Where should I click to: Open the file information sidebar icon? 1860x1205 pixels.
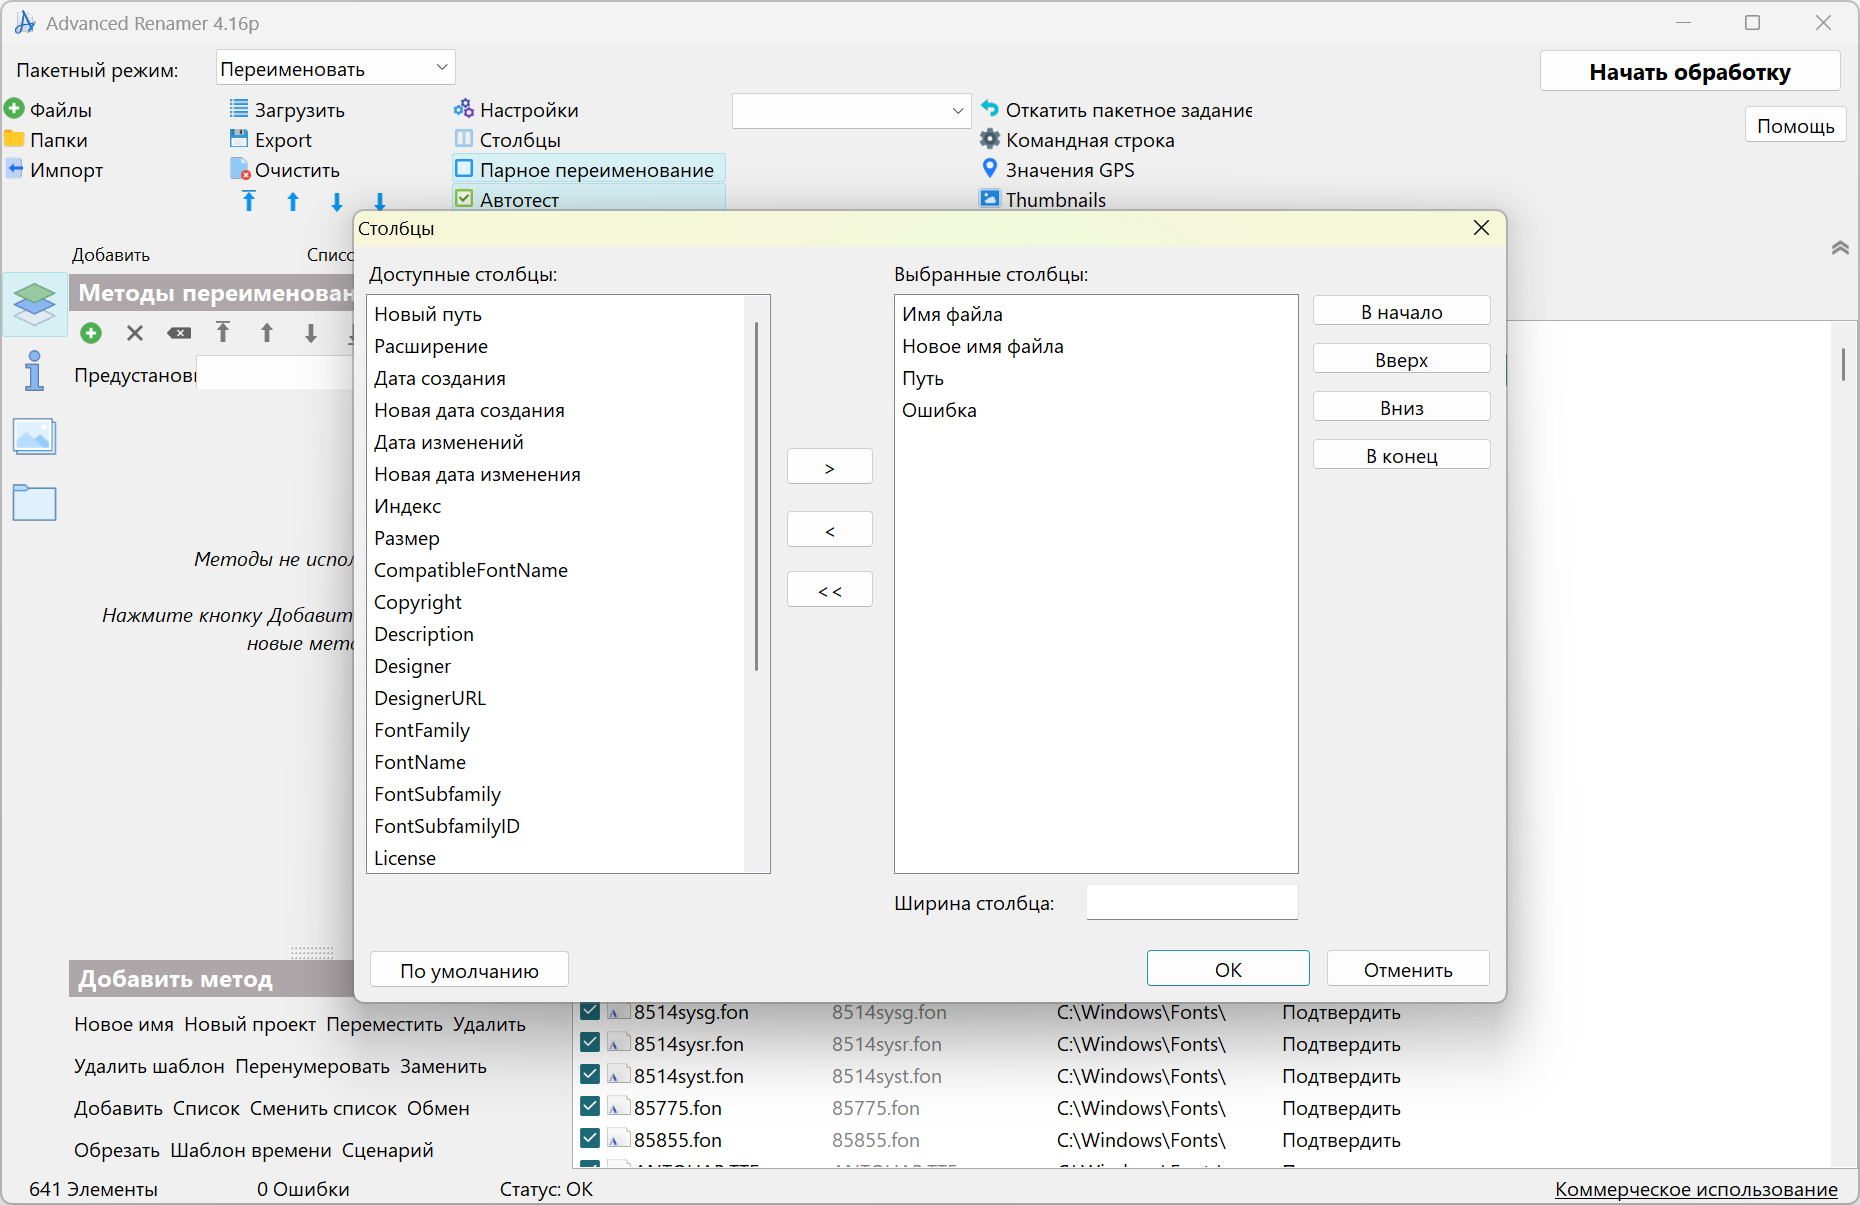35,370
